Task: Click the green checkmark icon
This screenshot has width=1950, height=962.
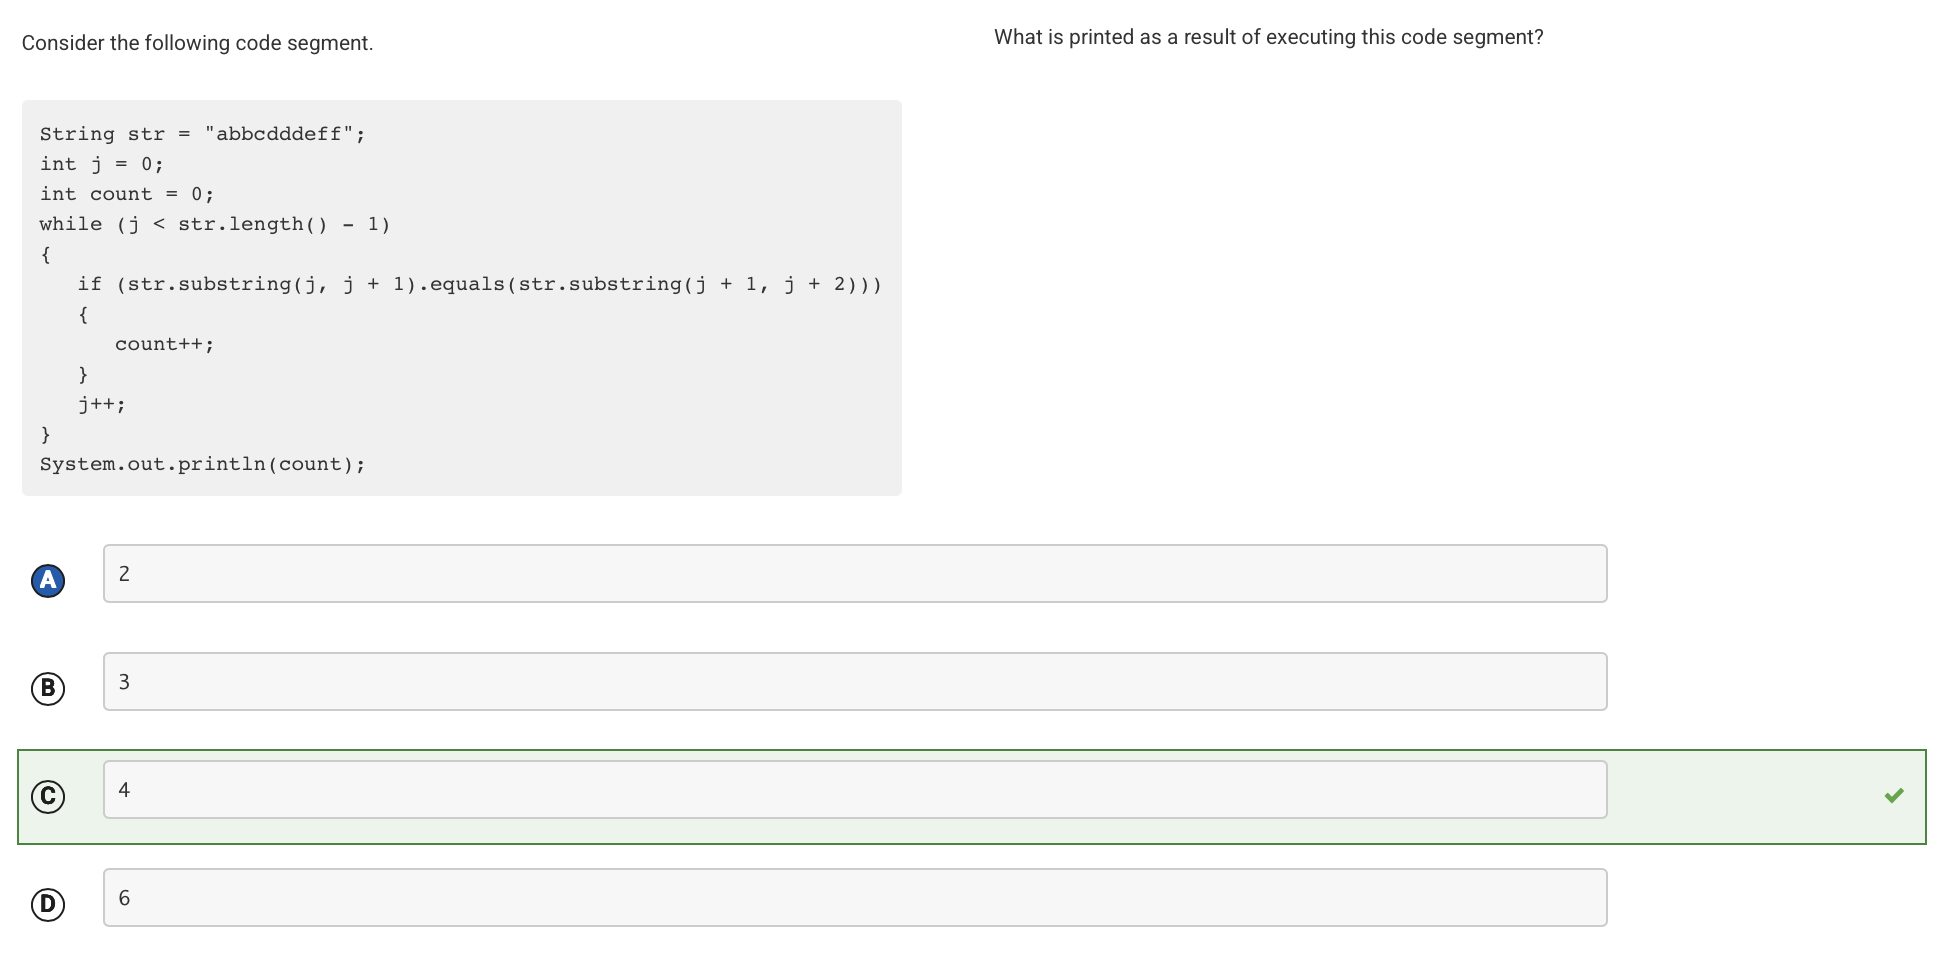Action: click(x=1893, y=795)
